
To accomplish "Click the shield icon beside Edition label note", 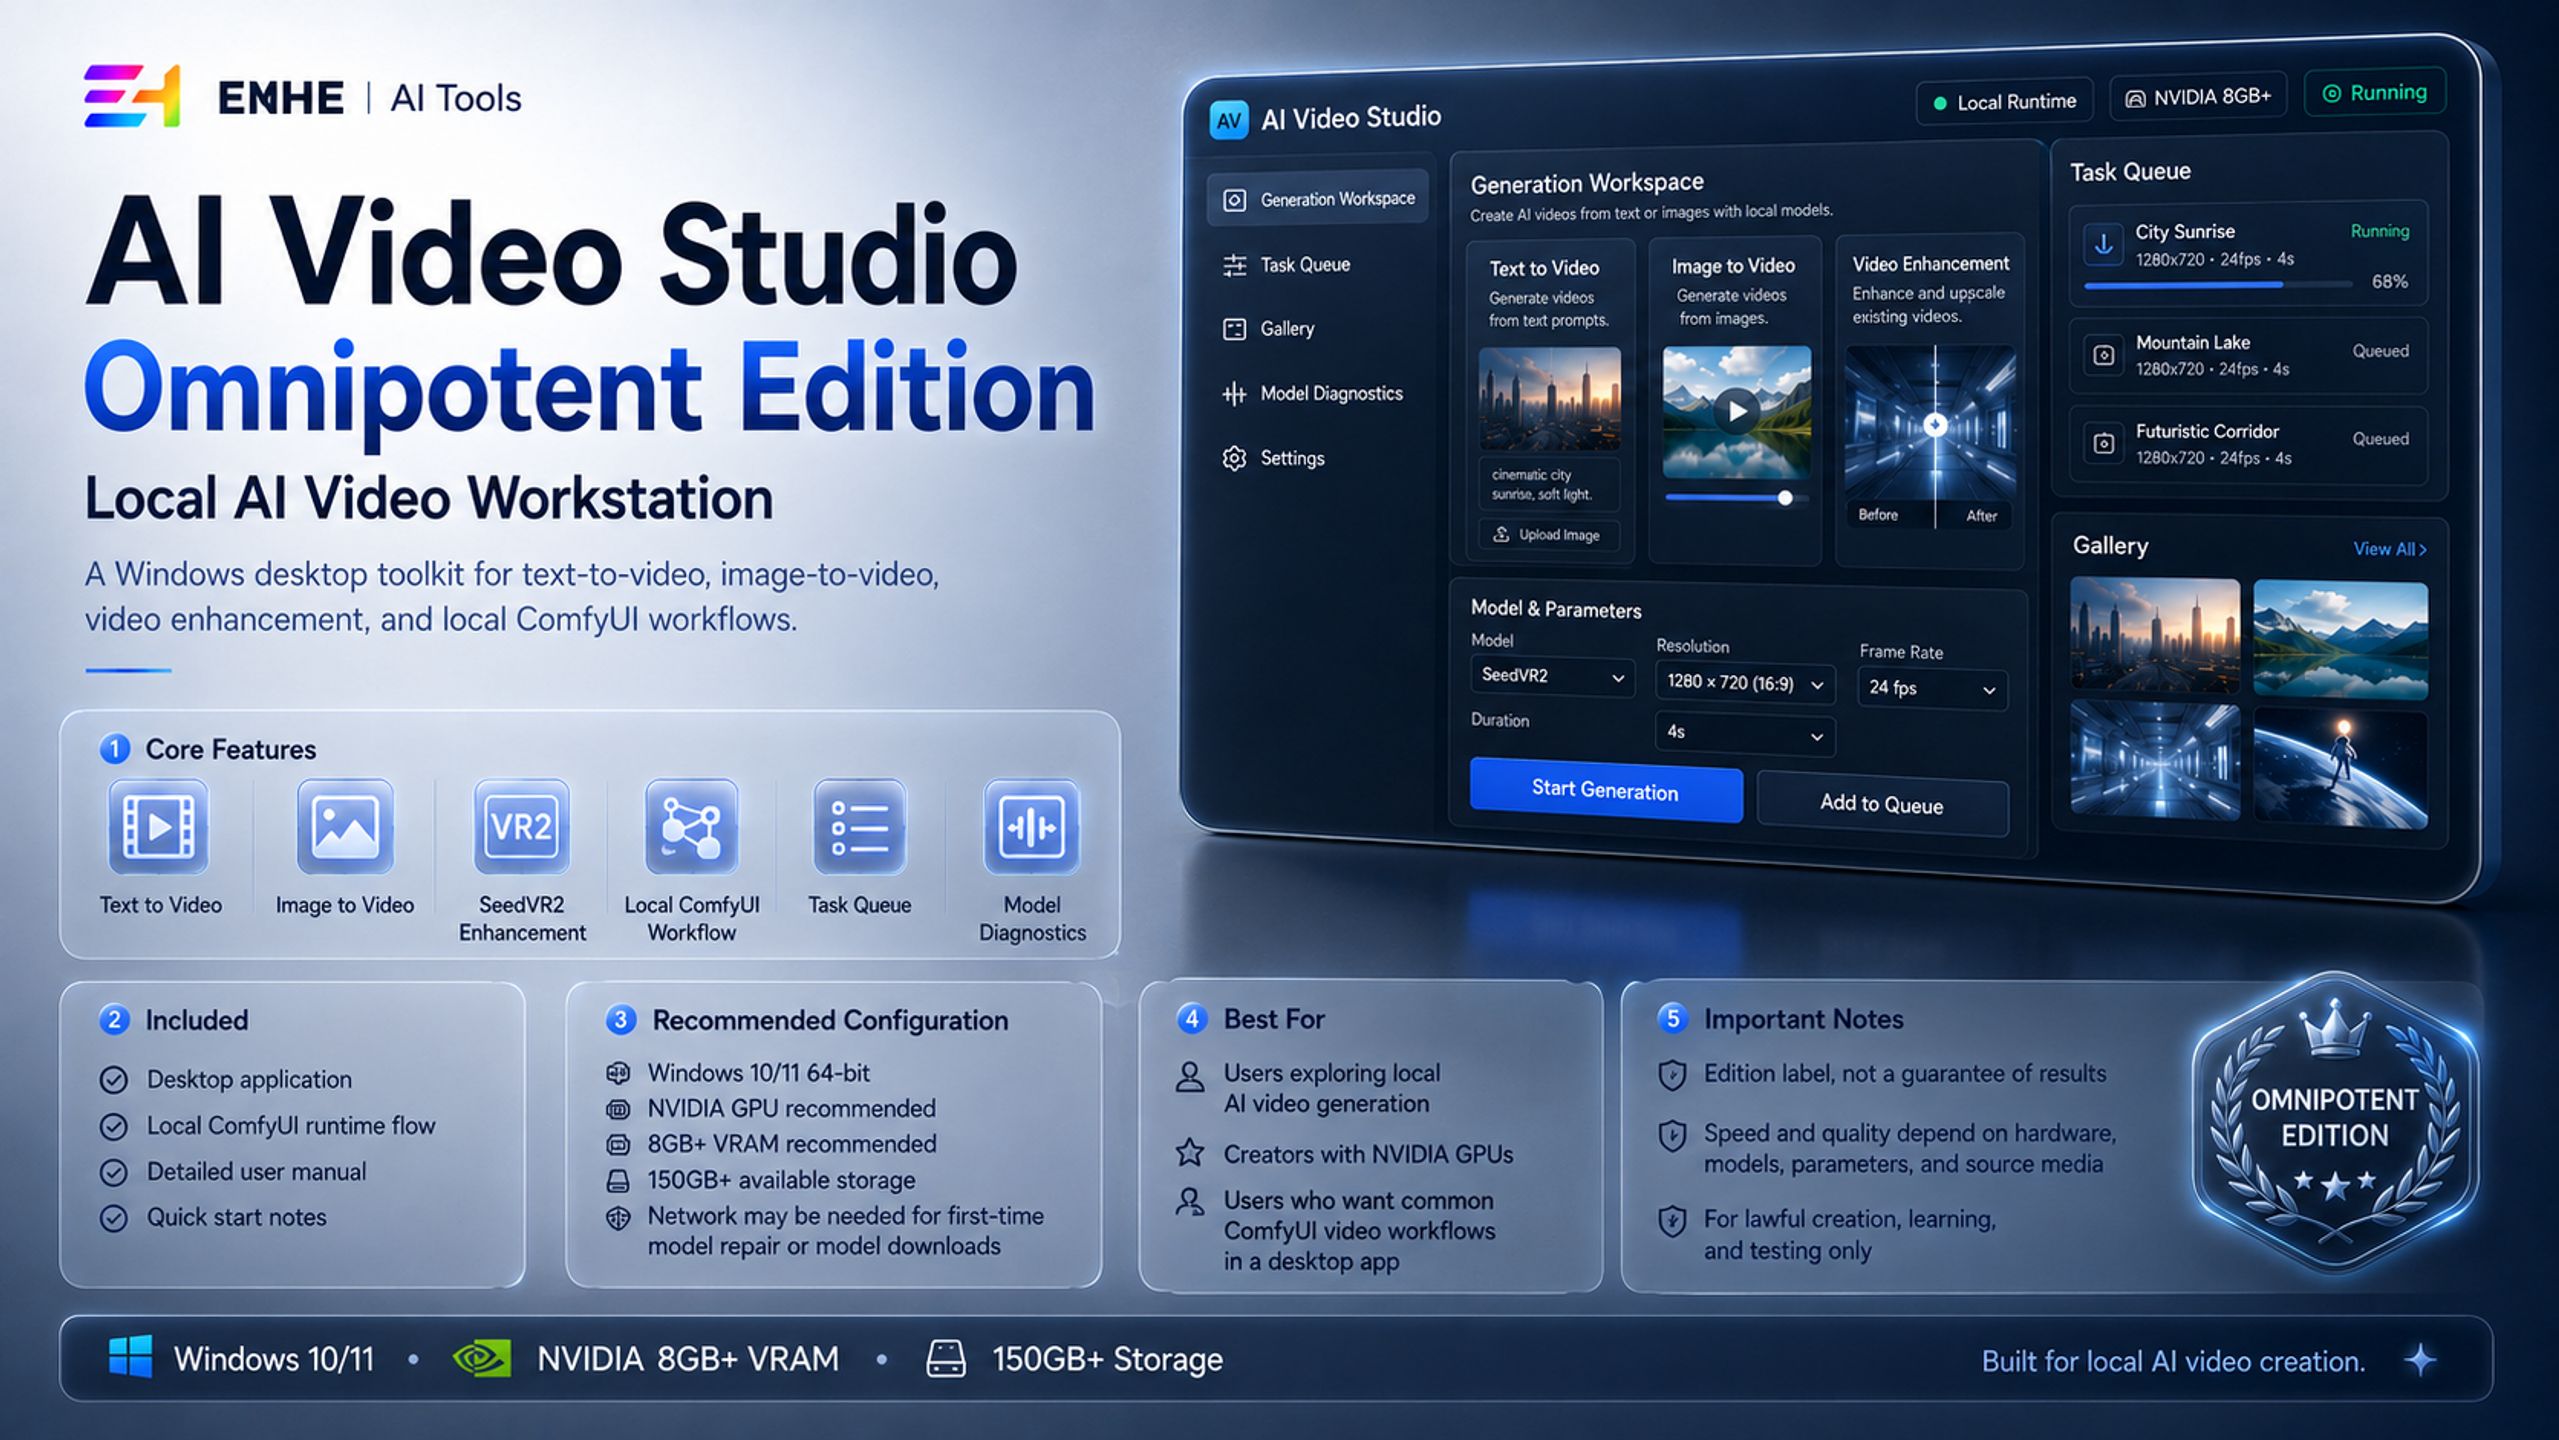I will (x=1672, y=1075).
